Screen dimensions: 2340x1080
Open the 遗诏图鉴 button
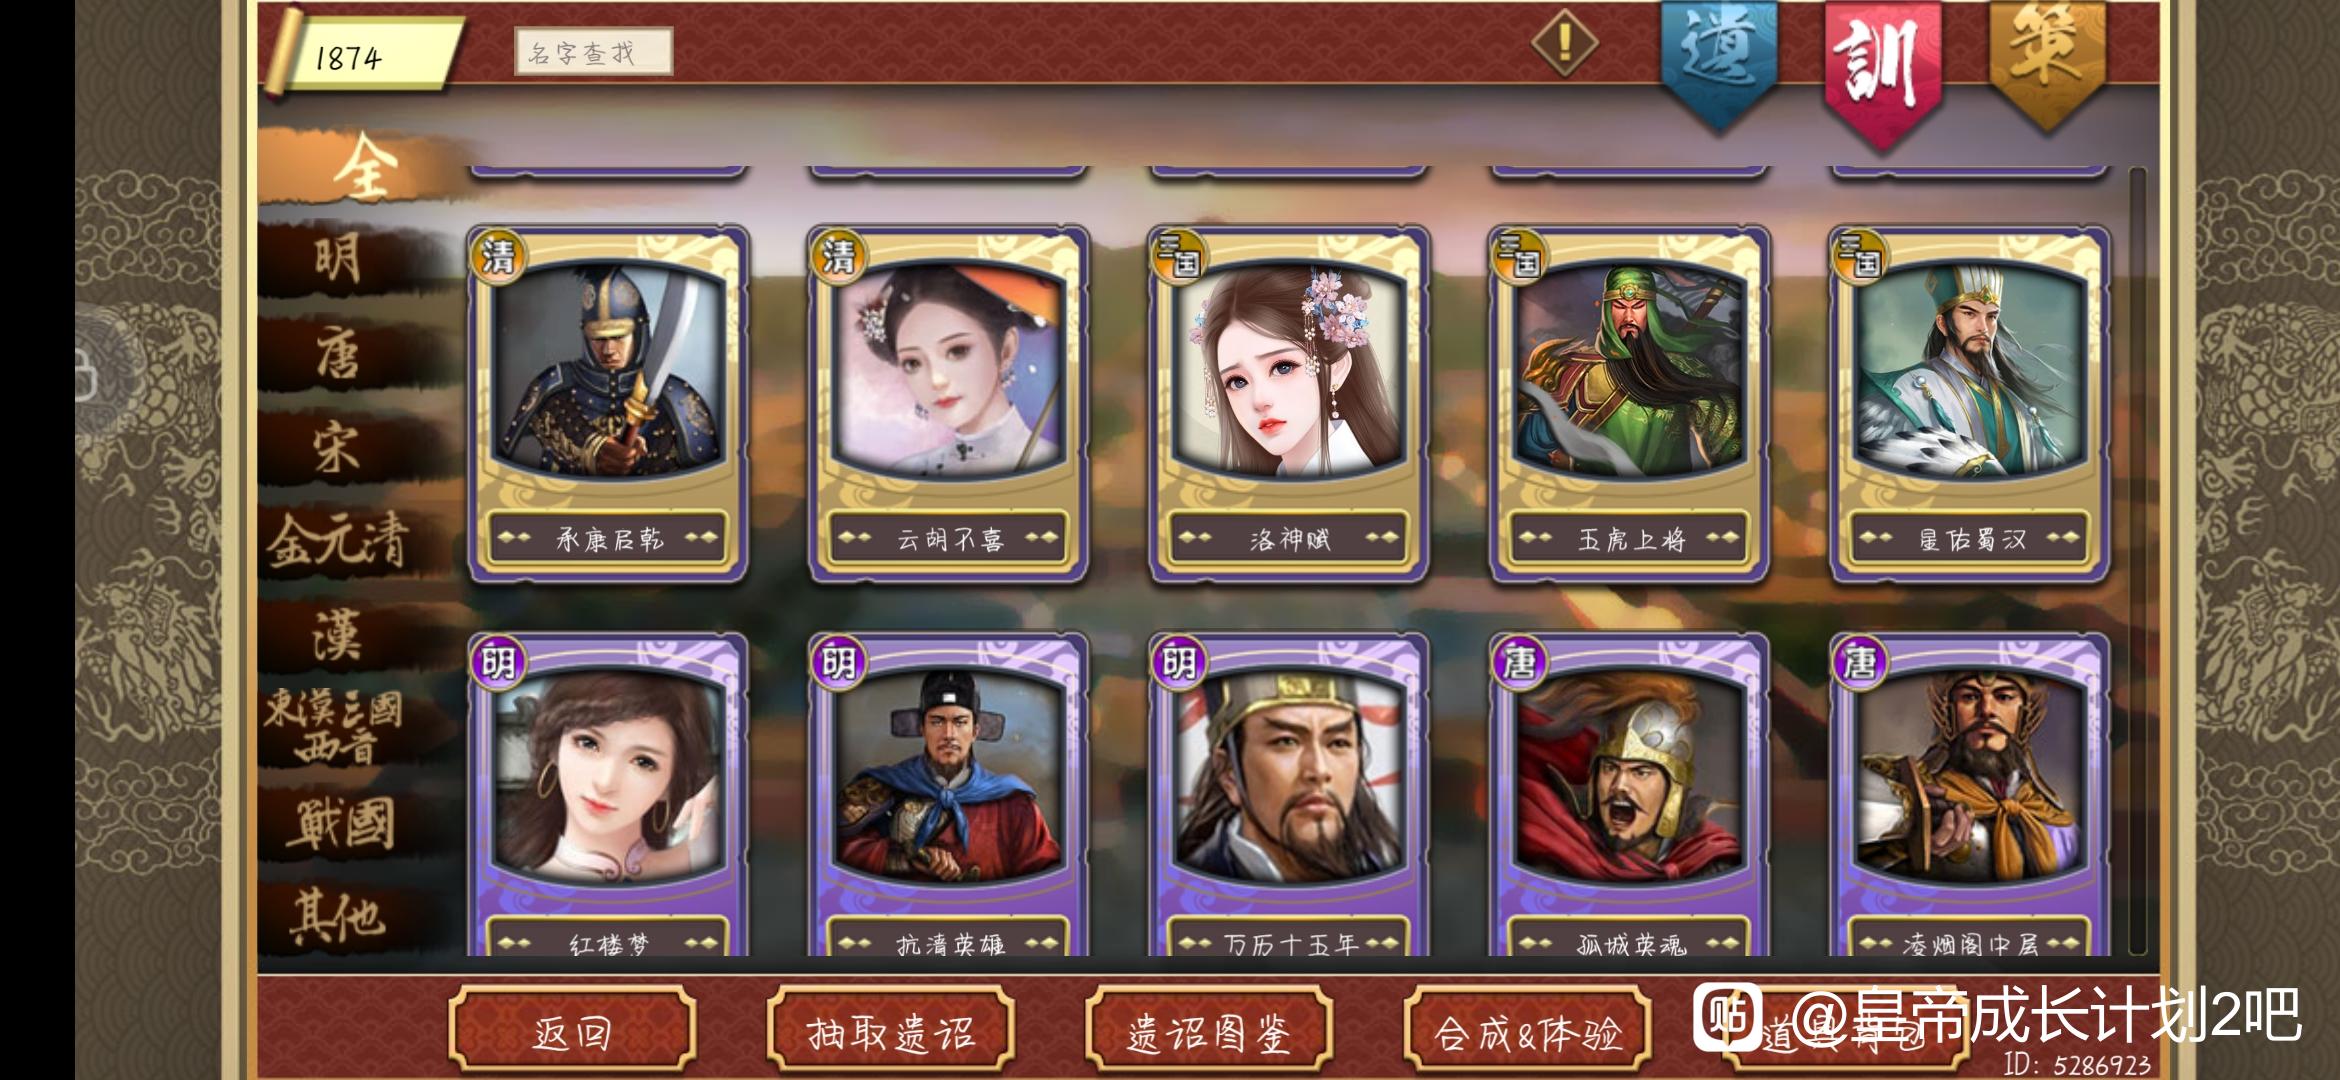coord(1209,1033)
